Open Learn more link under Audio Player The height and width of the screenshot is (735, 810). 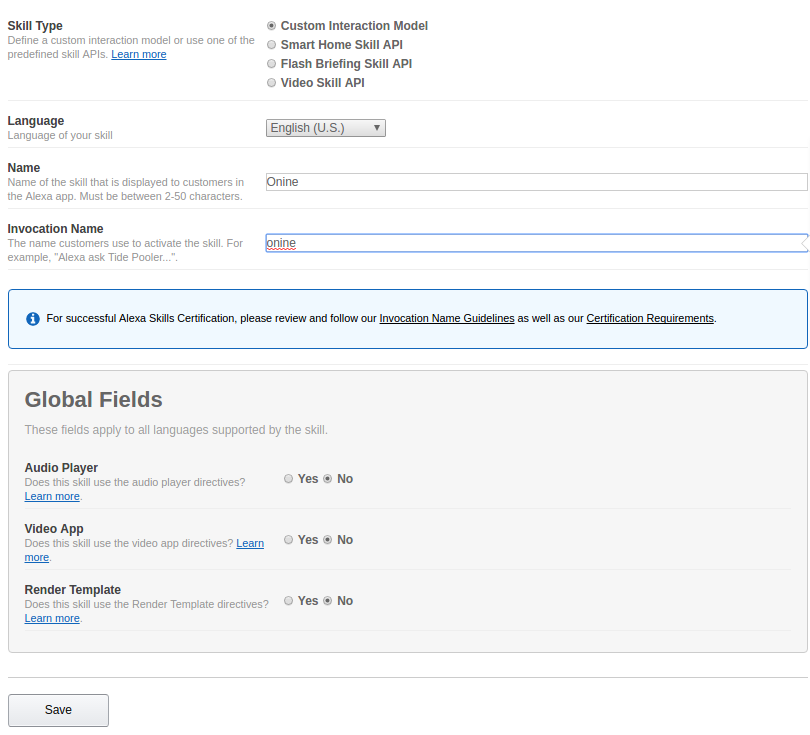pos(52,496)
